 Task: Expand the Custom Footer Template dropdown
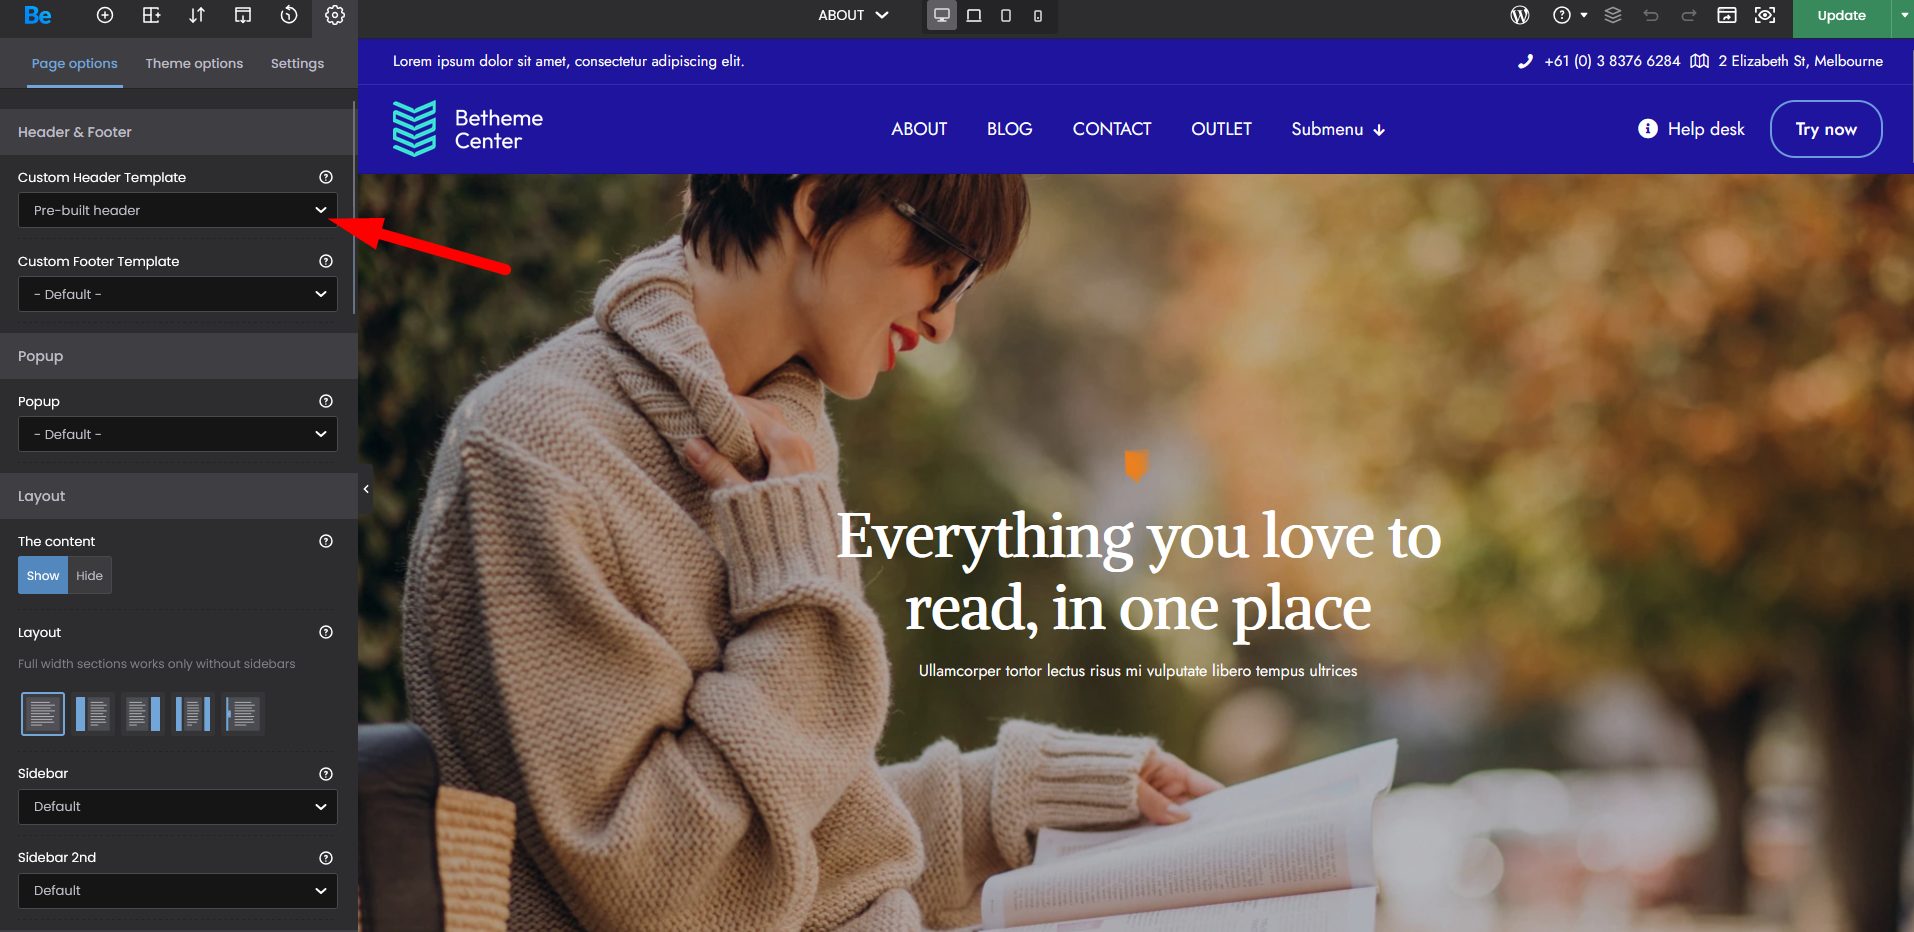[178, 294]
